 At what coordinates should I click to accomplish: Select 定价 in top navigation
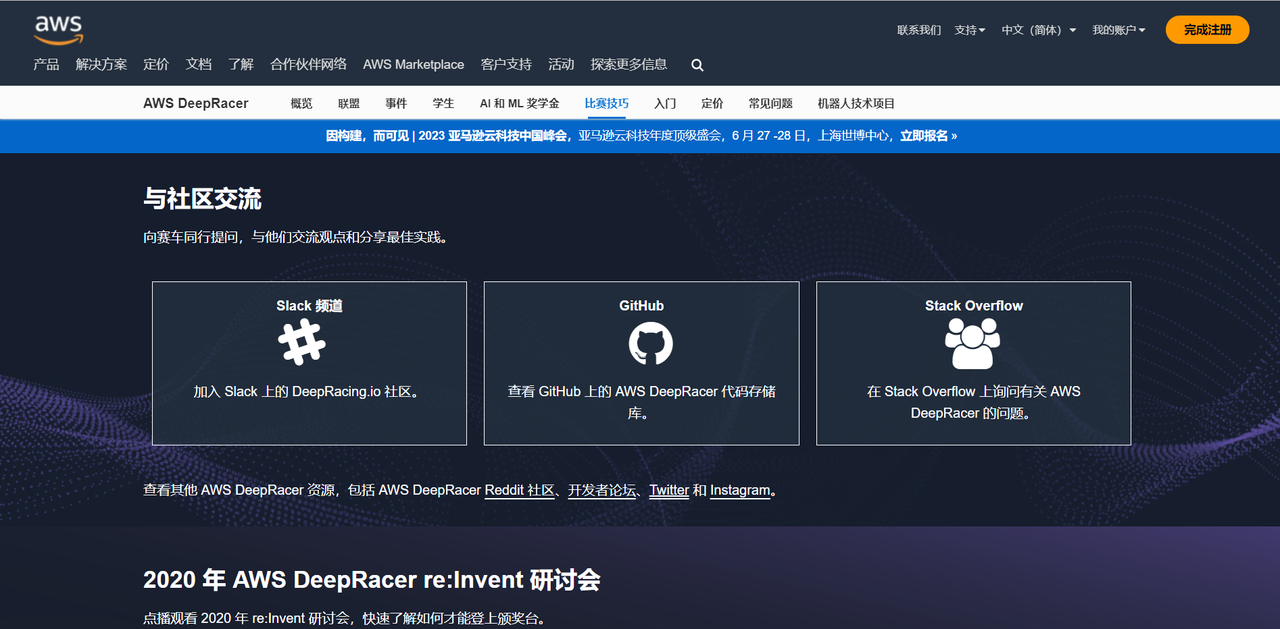coord(156,64)
